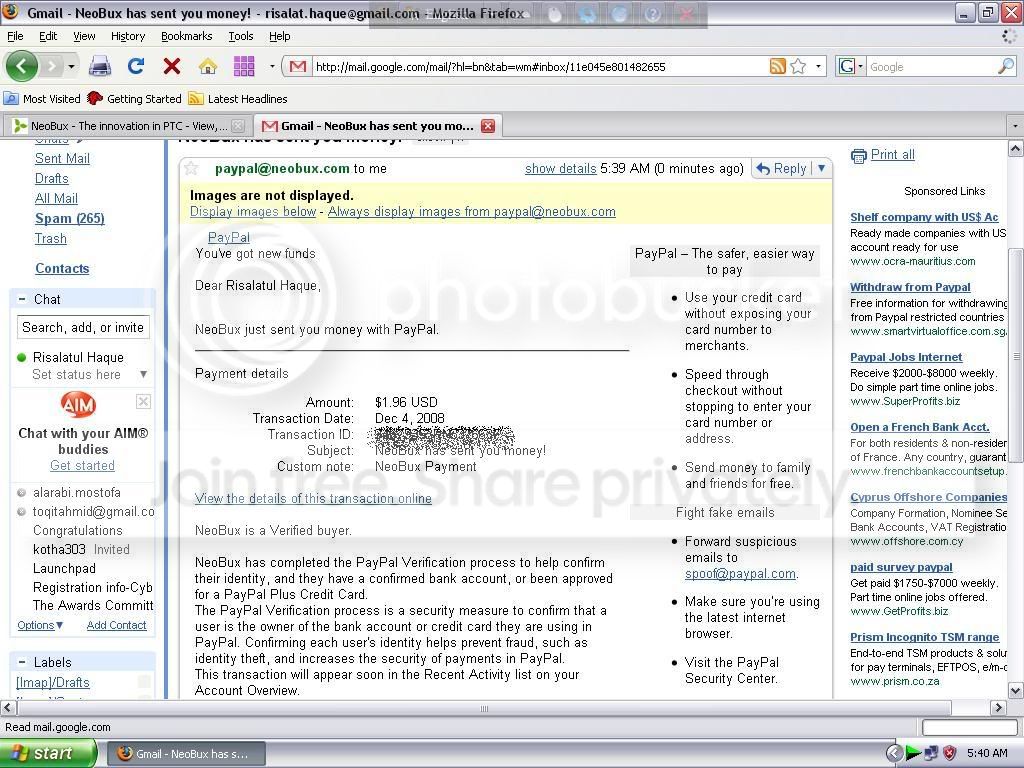
Task: Dismiss the AIM promo box
Action: click(x=143, y=401)
